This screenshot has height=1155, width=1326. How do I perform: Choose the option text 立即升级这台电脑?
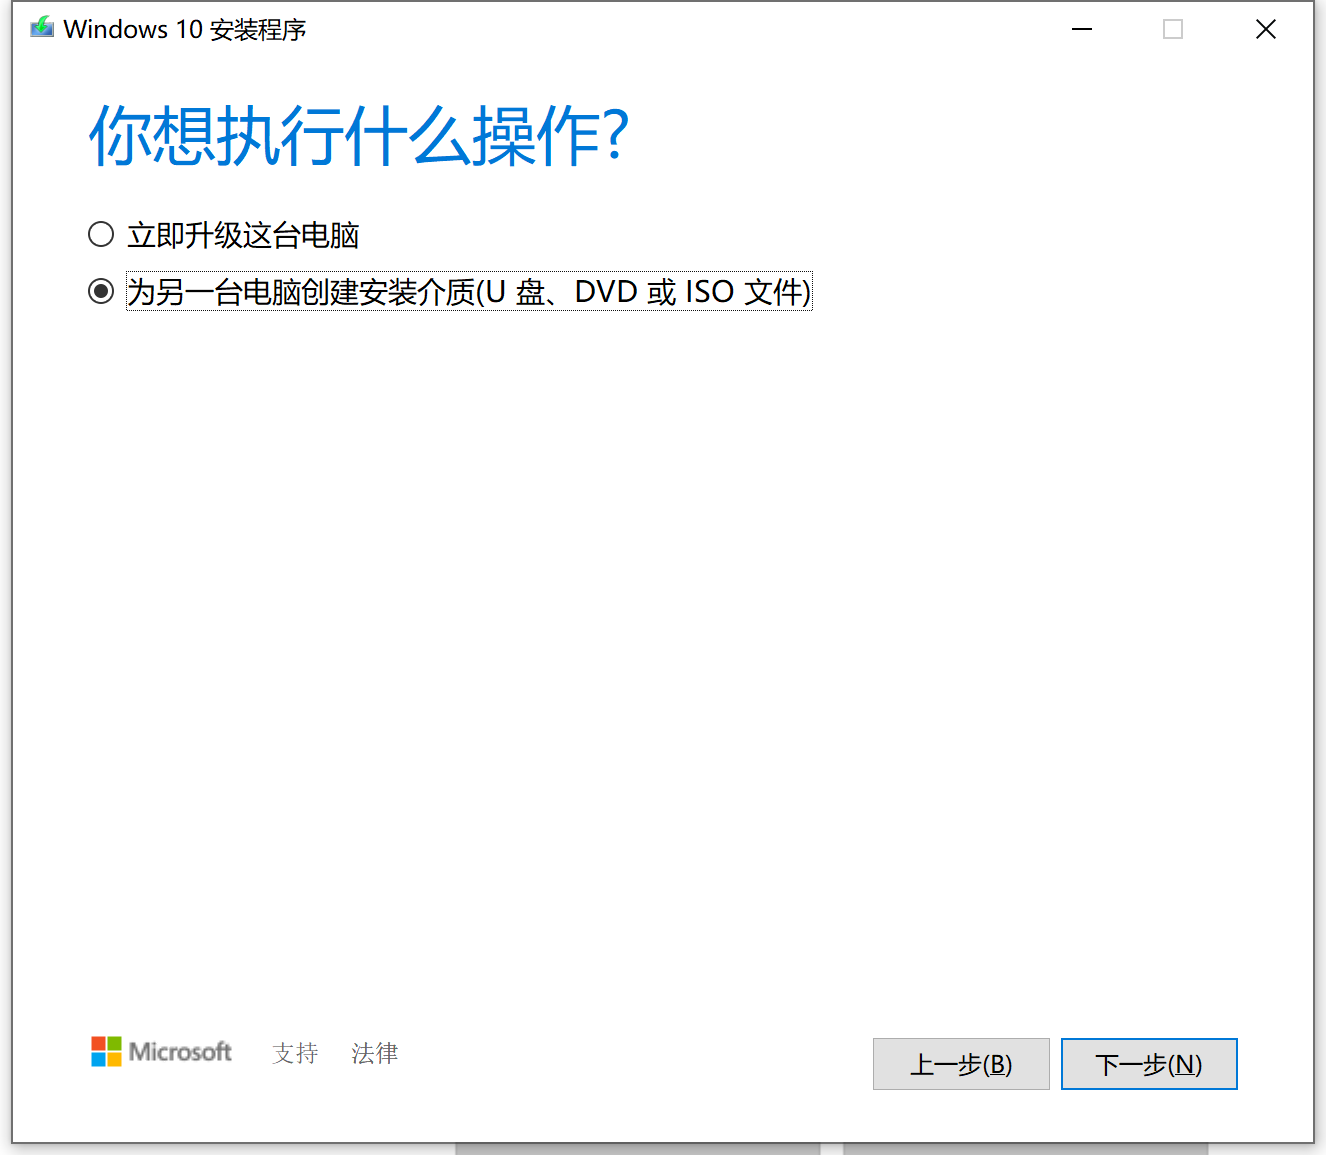pyautogui.click(x=243, y=236)
